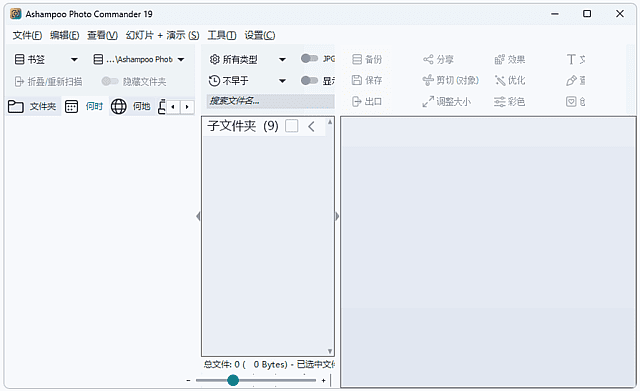The width and height of the screenshot is (640, 391).
Task: Click the 不早于 clock icon
Action: point(214,81)
